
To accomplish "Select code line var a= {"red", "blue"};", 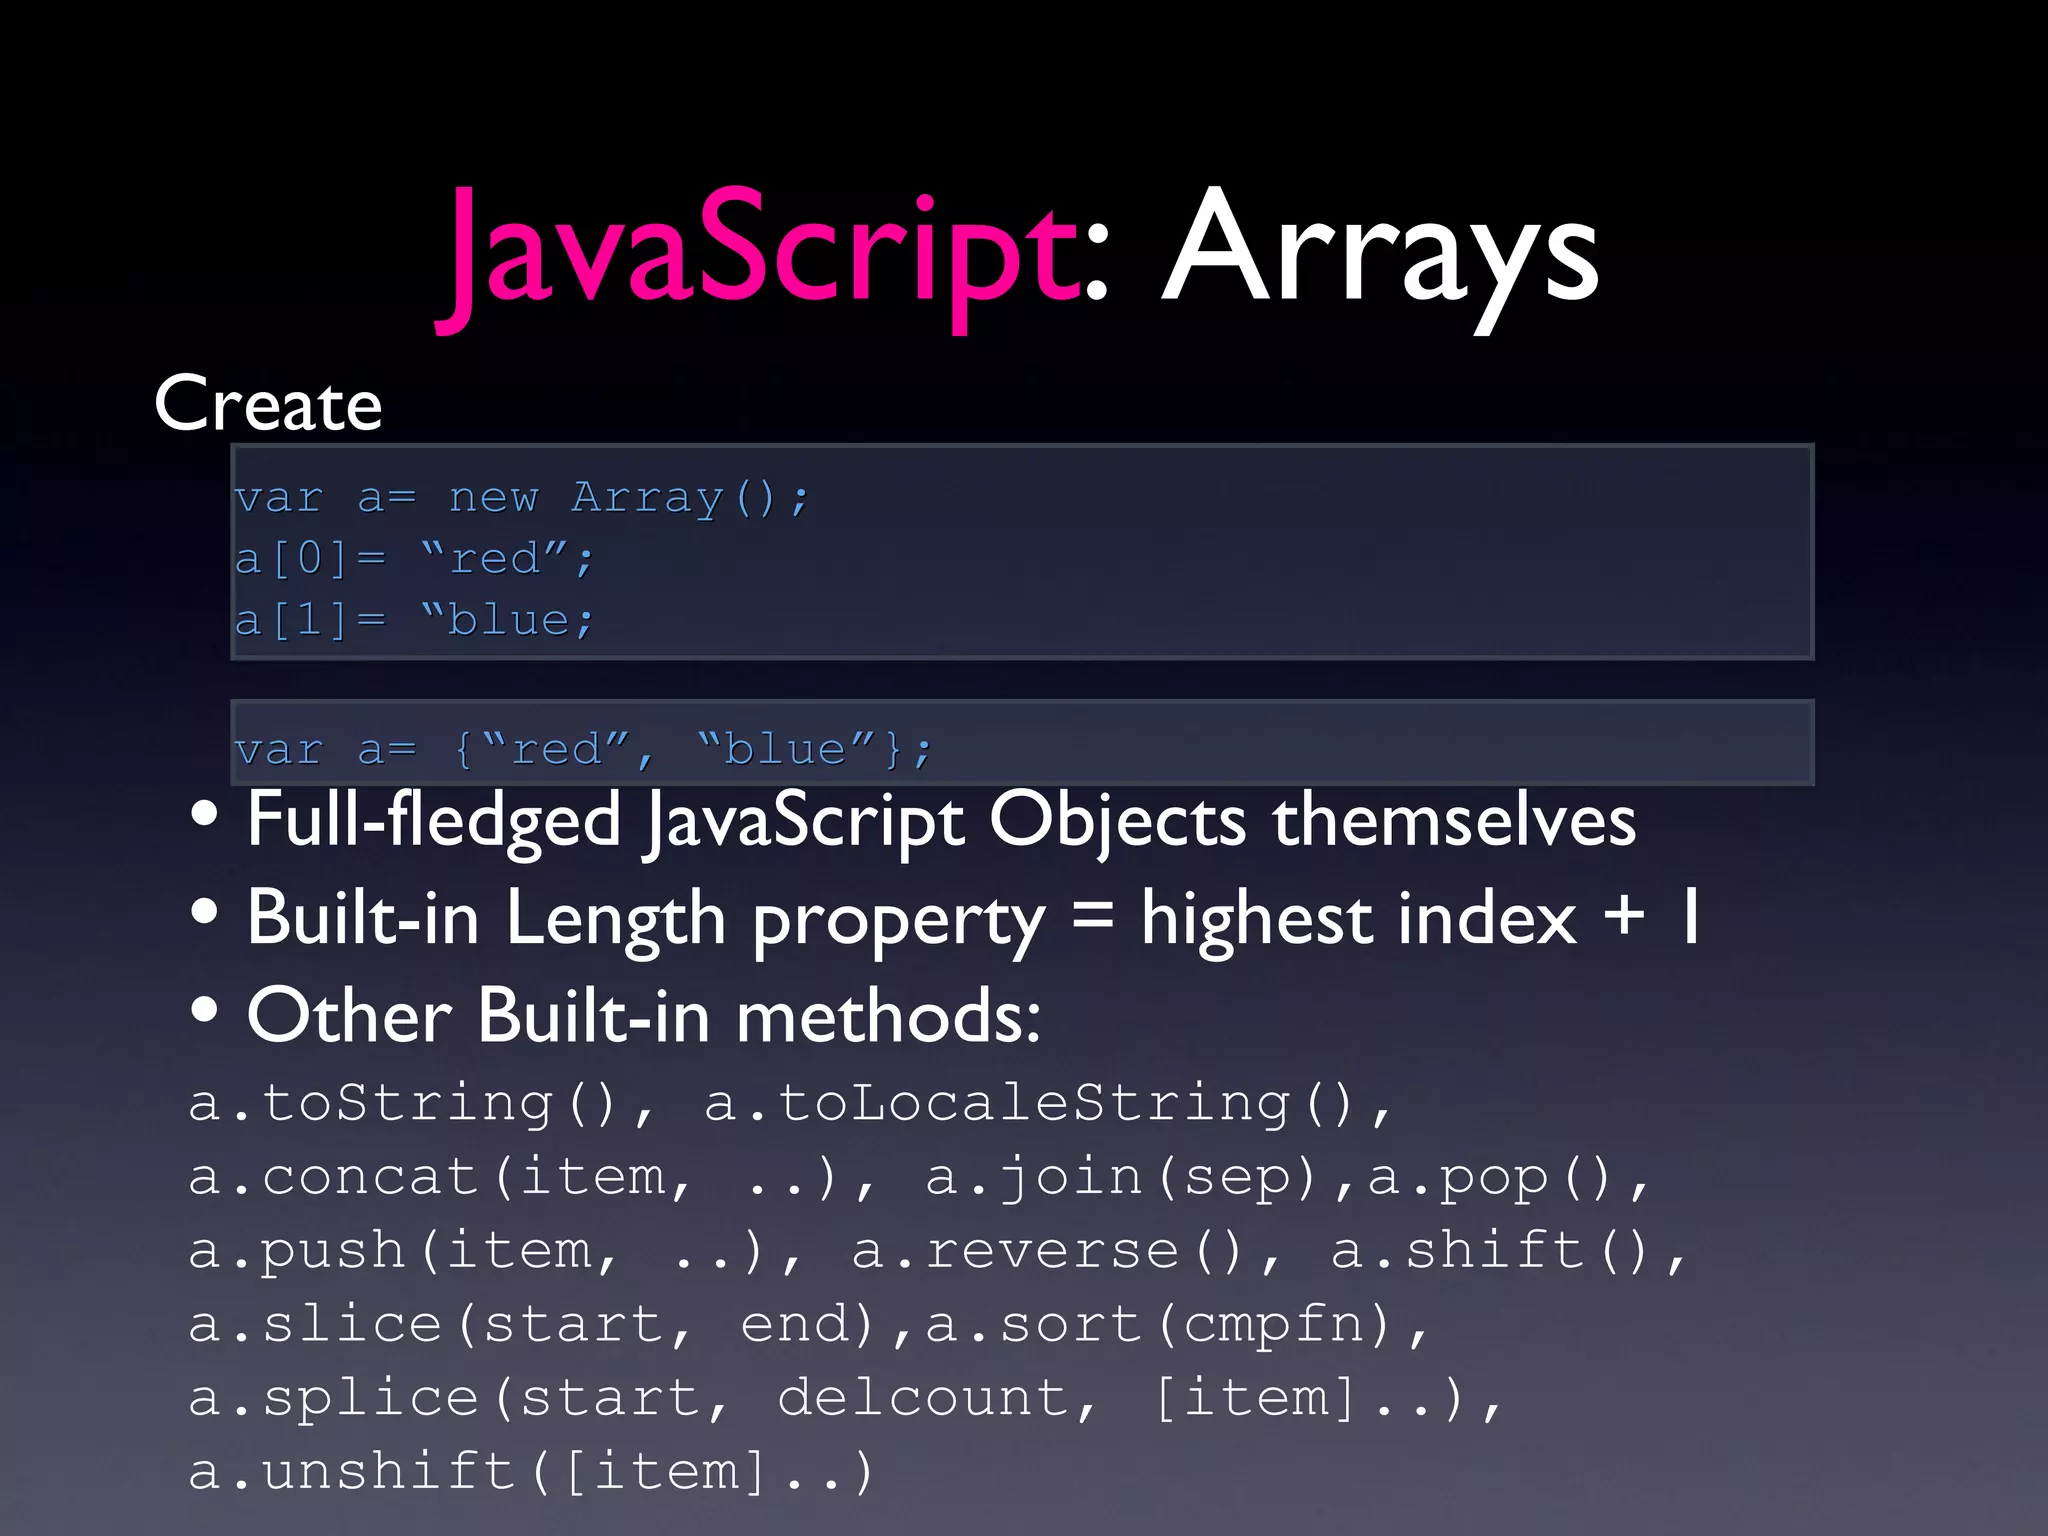I will click(x=583, y=749).
